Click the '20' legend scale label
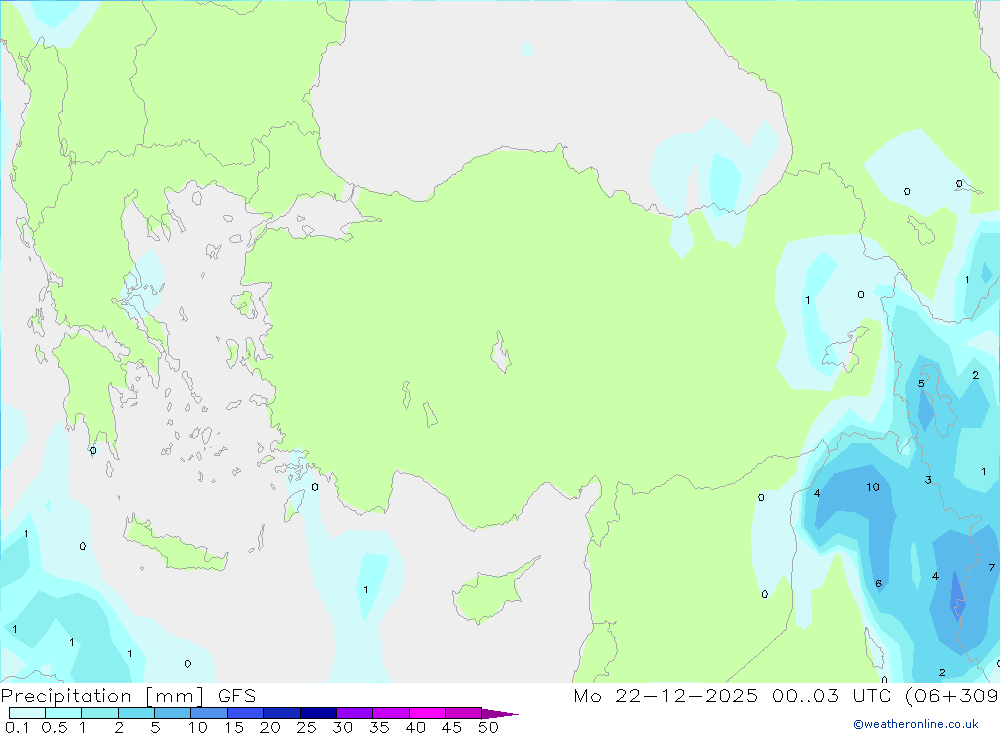 [x=270, y=727]
